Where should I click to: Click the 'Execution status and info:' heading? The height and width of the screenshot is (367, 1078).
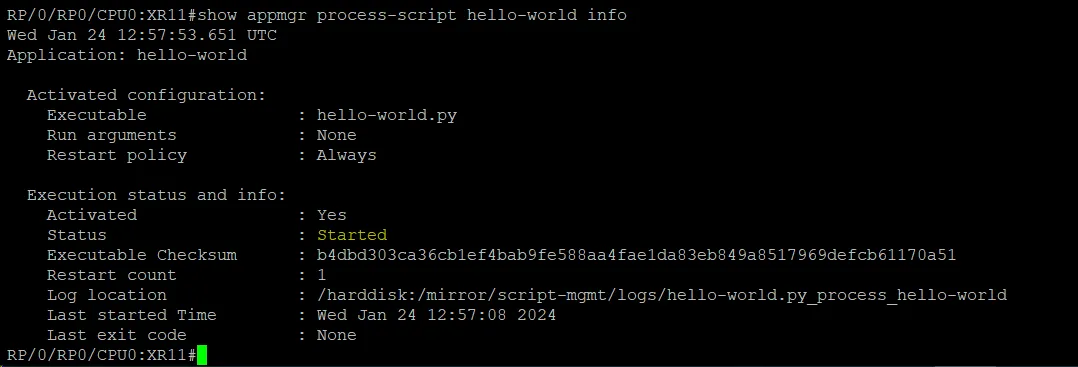point(156,195)
